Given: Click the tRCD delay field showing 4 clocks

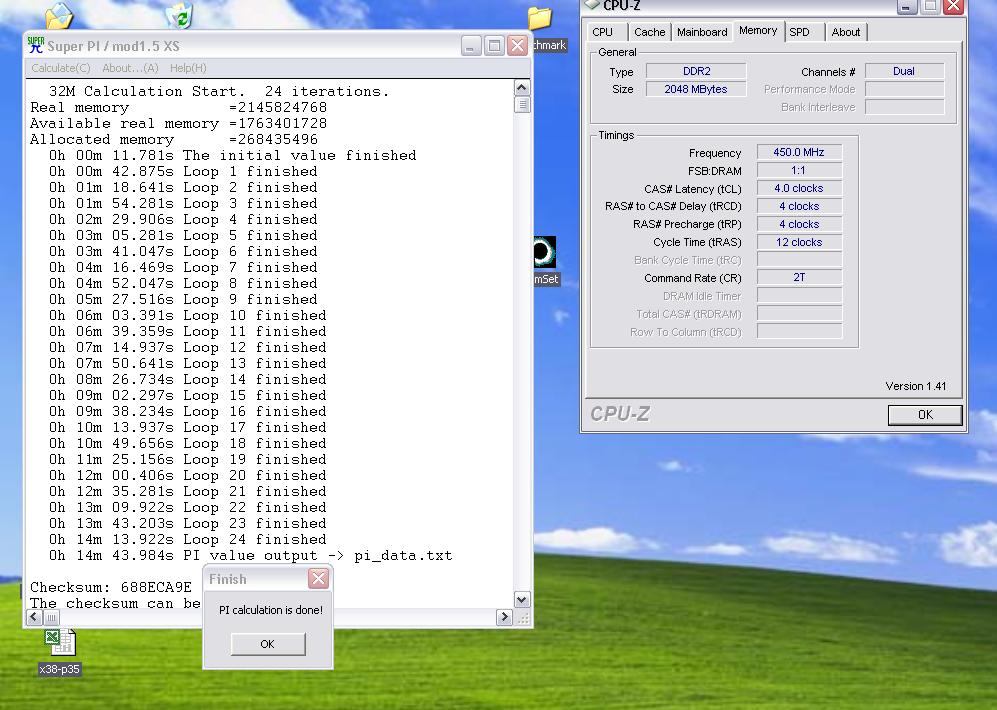Looking at the screenshot, I should pyautogui.click(x=799, y=206).
